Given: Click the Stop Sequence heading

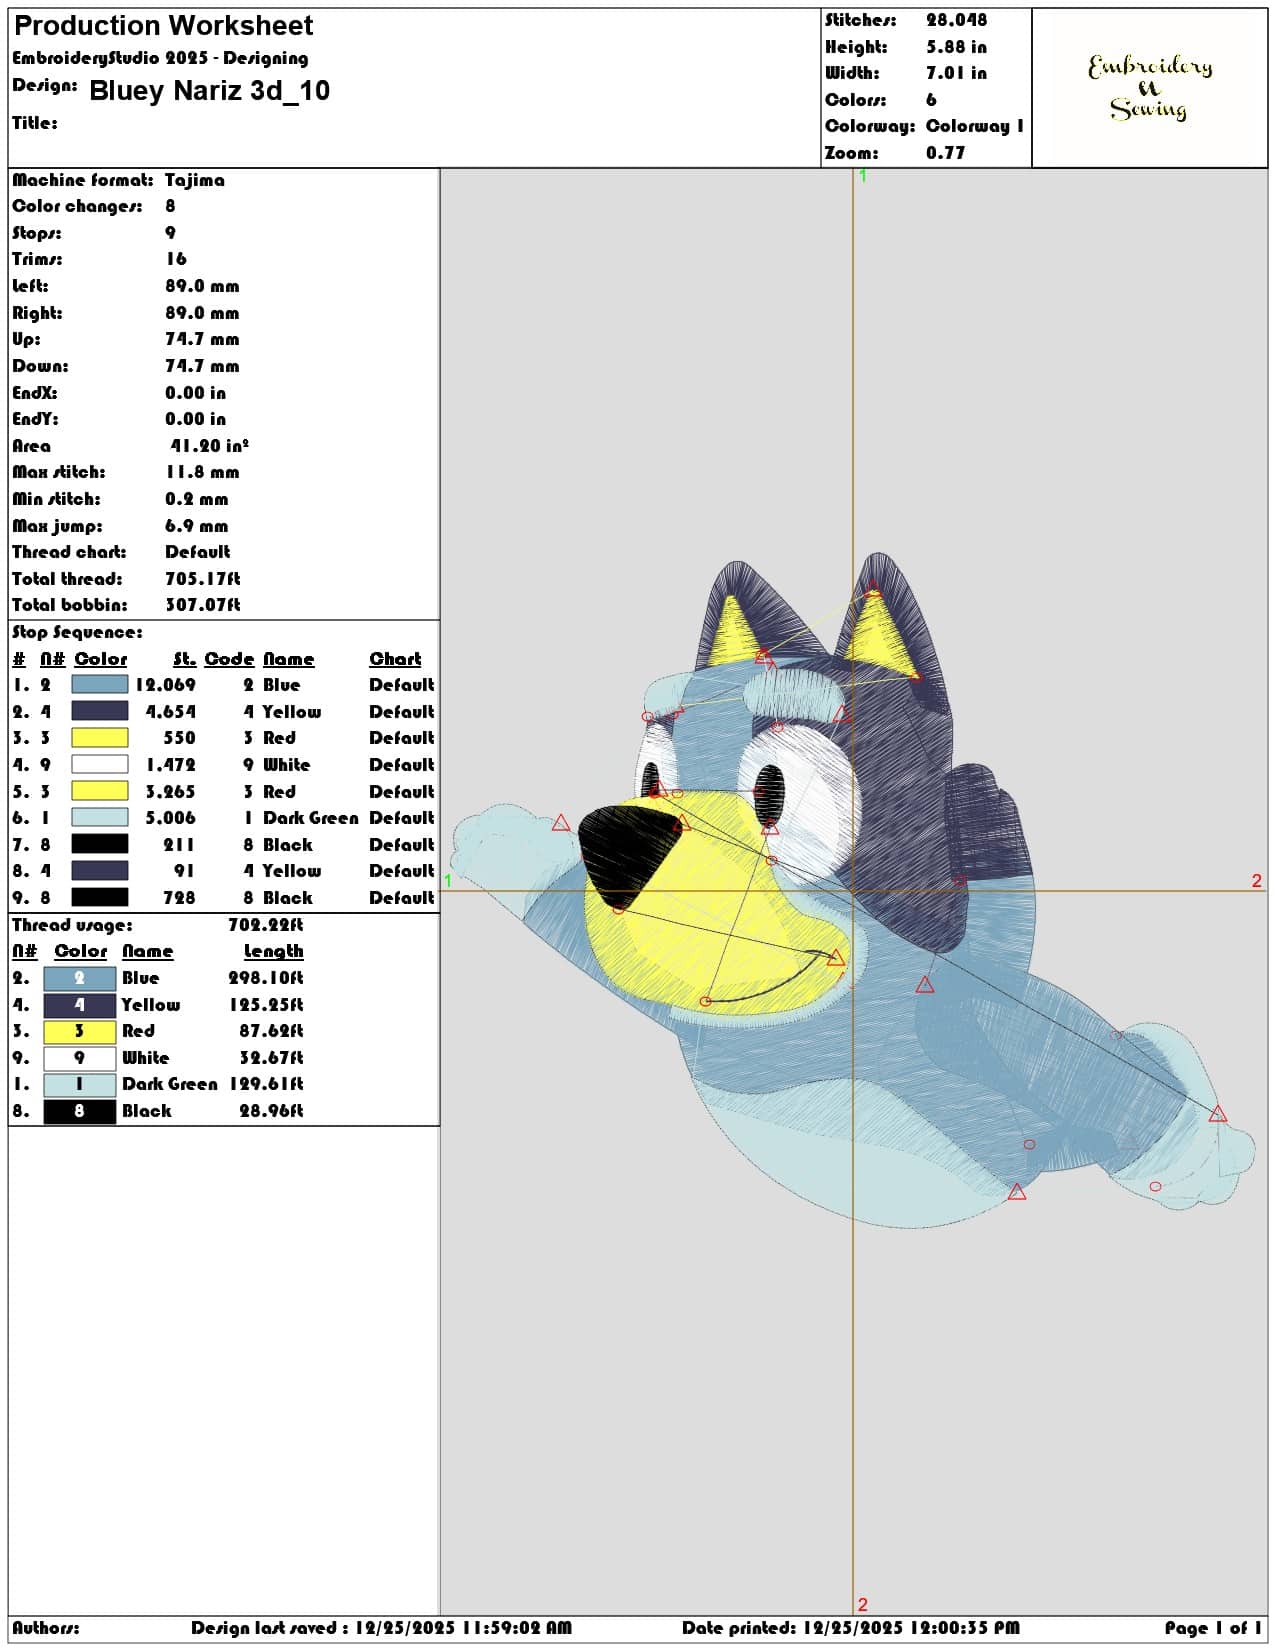Looking at the screenshot, I should 77,632.
